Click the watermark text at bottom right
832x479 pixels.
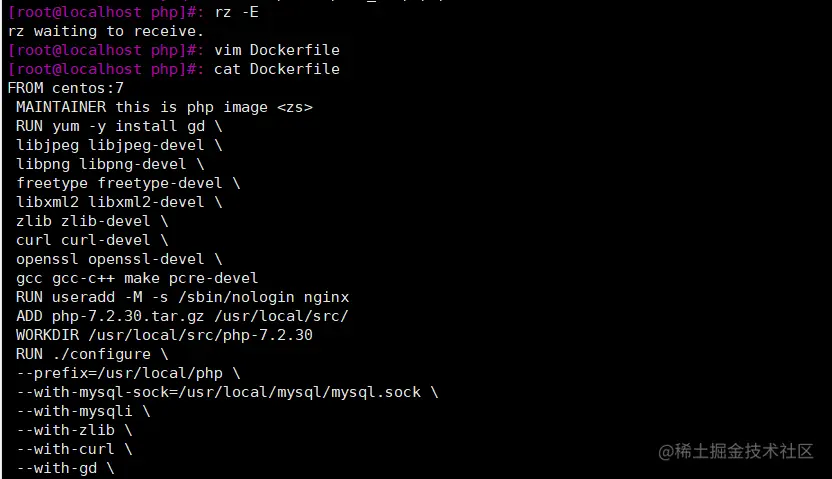click(x=735, y=451)
